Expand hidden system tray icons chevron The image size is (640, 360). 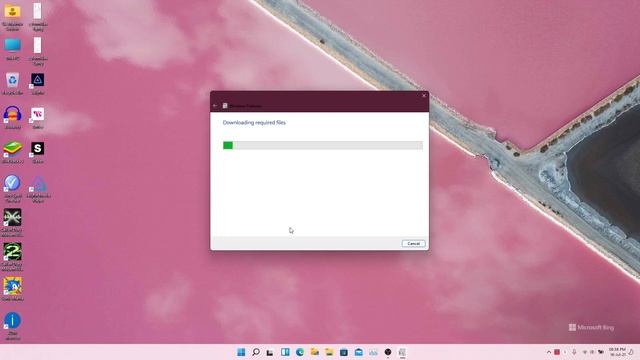tap(549, 352)
